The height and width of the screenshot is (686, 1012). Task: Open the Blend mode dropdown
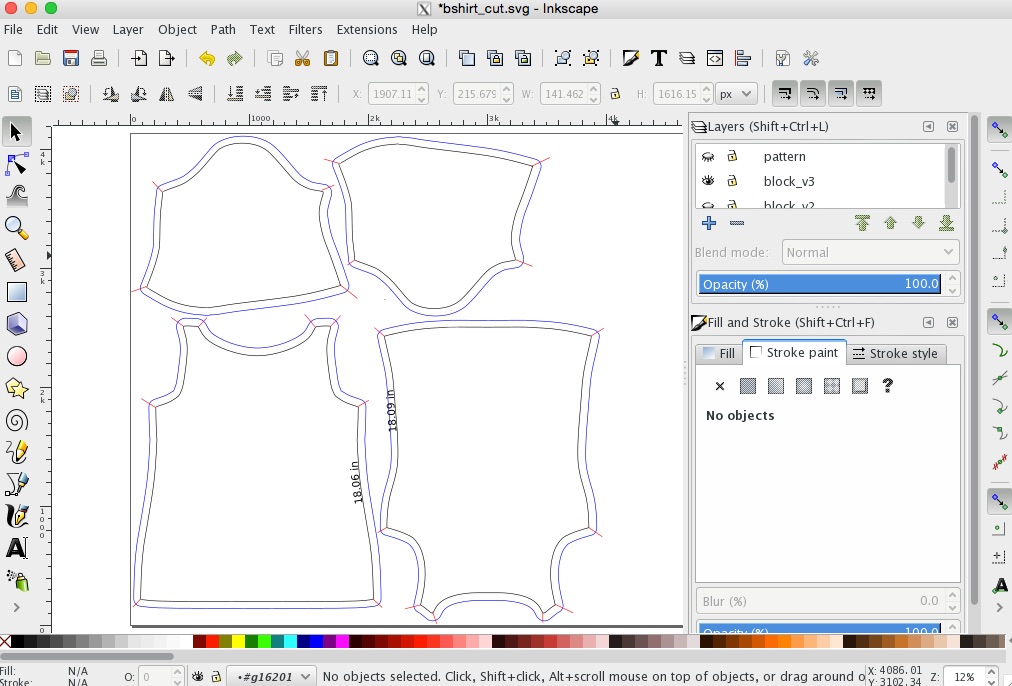[x=870, y=253]
